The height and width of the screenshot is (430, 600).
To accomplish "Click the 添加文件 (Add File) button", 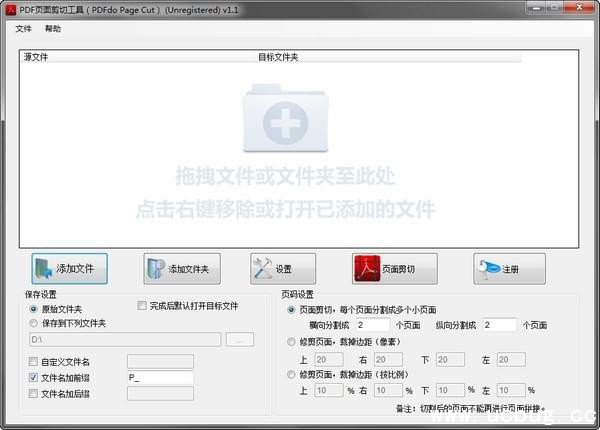I will pyautogui.click(x=69, y=268).
